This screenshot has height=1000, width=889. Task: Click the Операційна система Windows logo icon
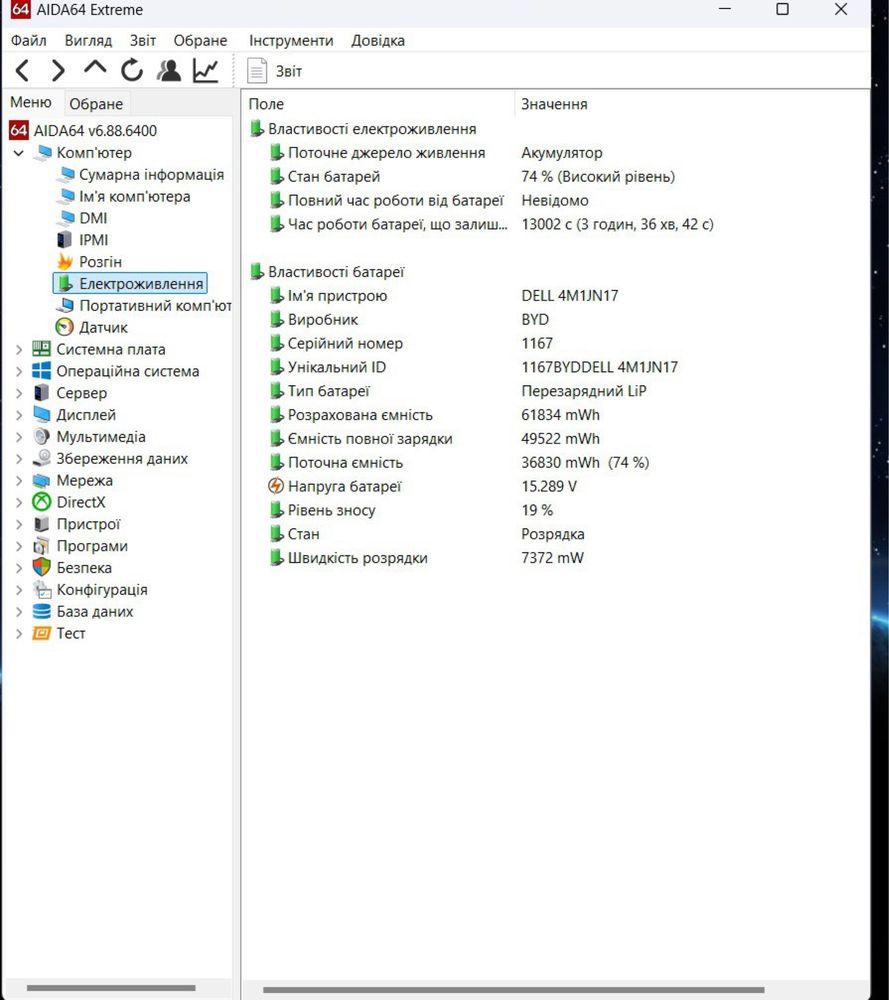41,371
